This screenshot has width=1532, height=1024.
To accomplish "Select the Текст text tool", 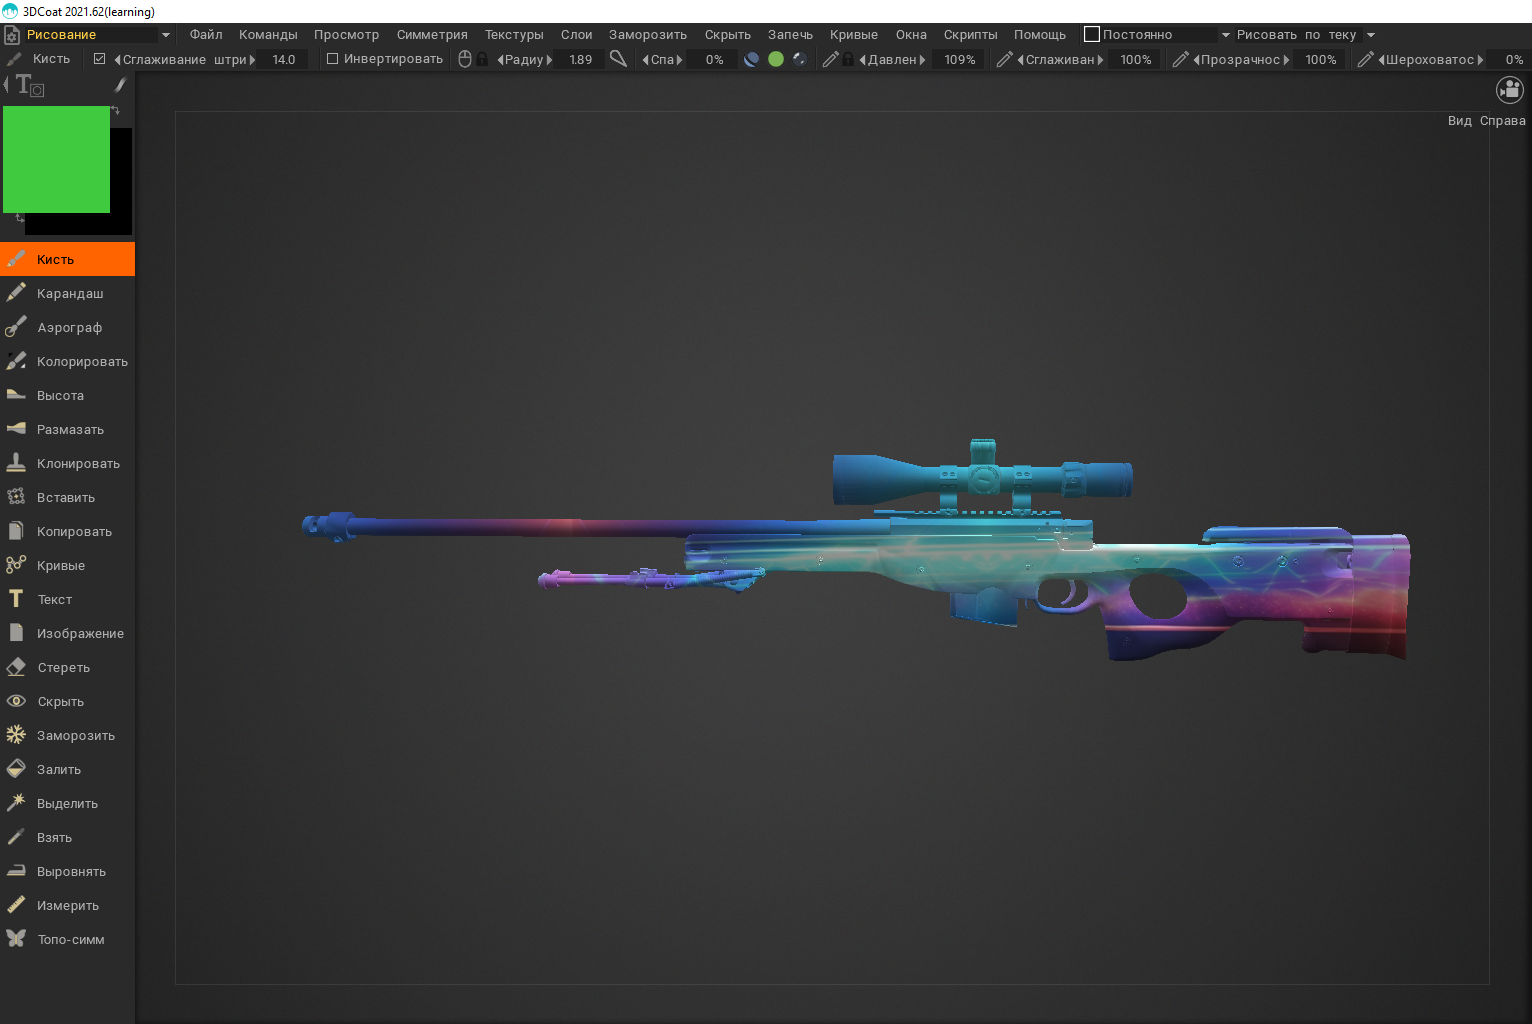I will (x=67, y=599).
